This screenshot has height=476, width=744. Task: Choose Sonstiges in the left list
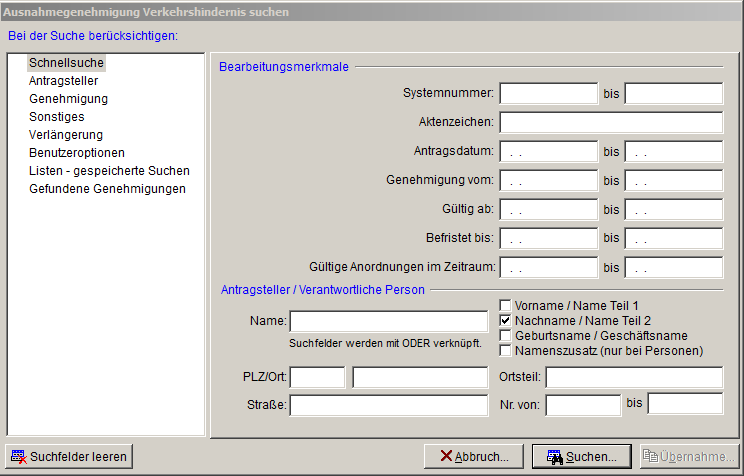coord(57,117)
